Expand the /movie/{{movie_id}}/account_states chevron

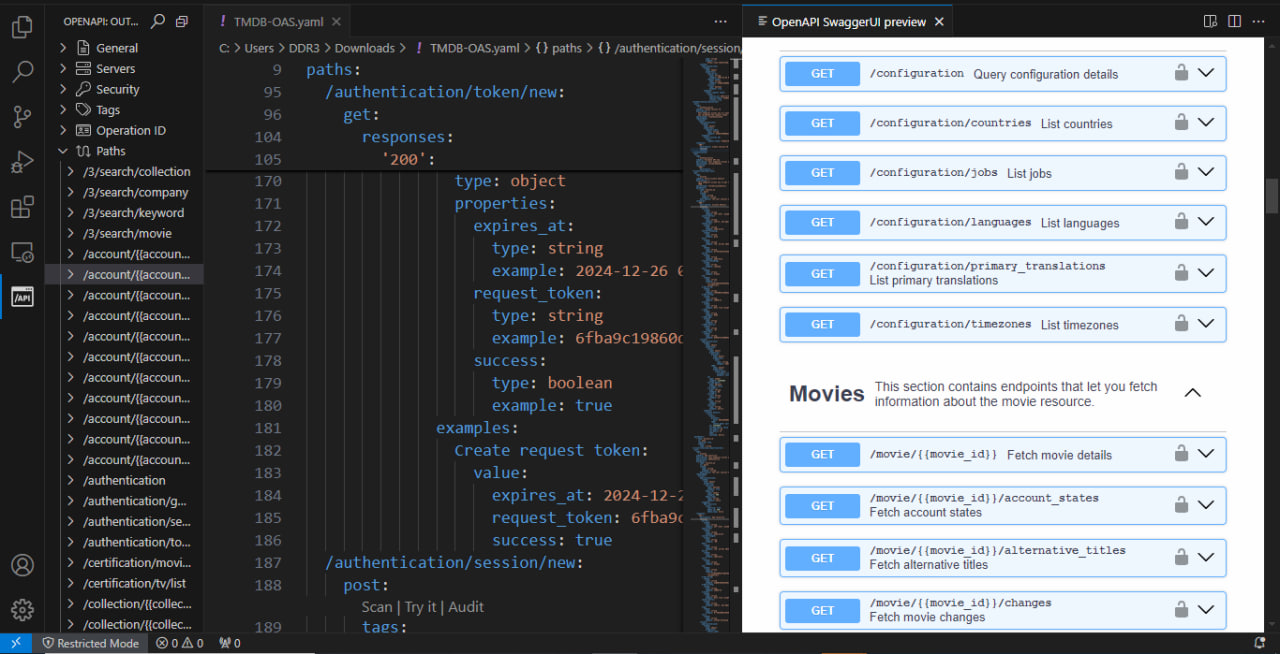(x=1206, y=505)
